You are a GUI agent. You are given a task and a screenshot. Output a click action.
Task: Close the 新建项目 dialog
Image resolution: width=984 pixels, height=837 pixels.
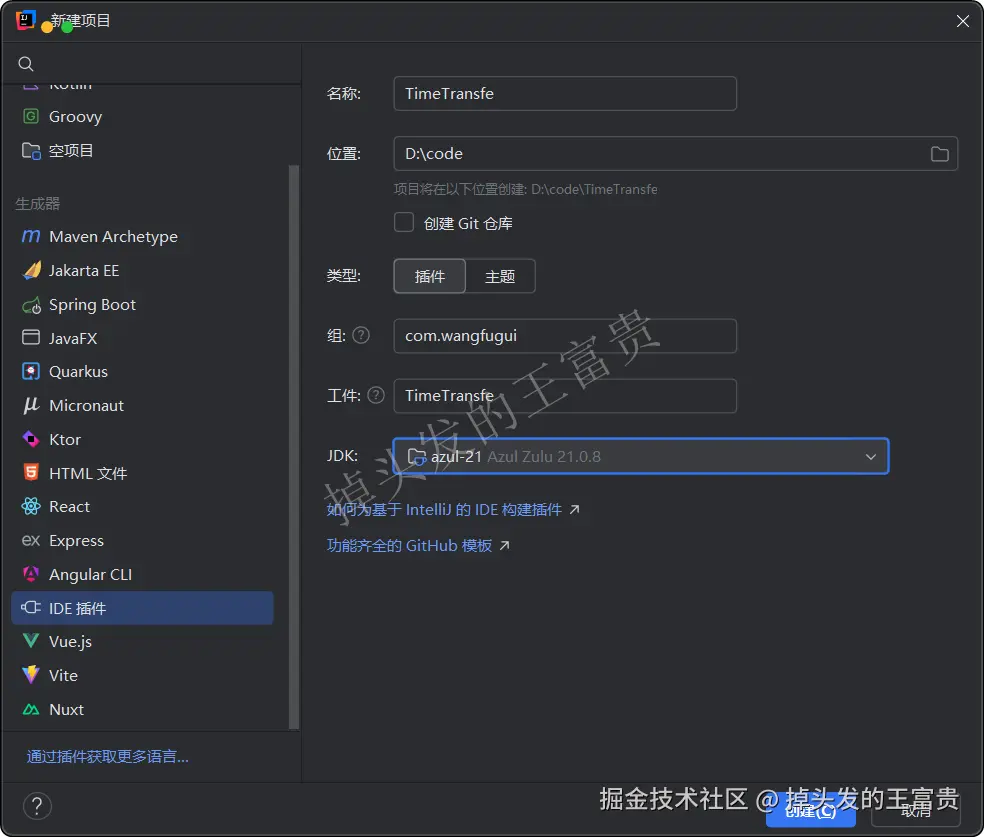[963, 21]
